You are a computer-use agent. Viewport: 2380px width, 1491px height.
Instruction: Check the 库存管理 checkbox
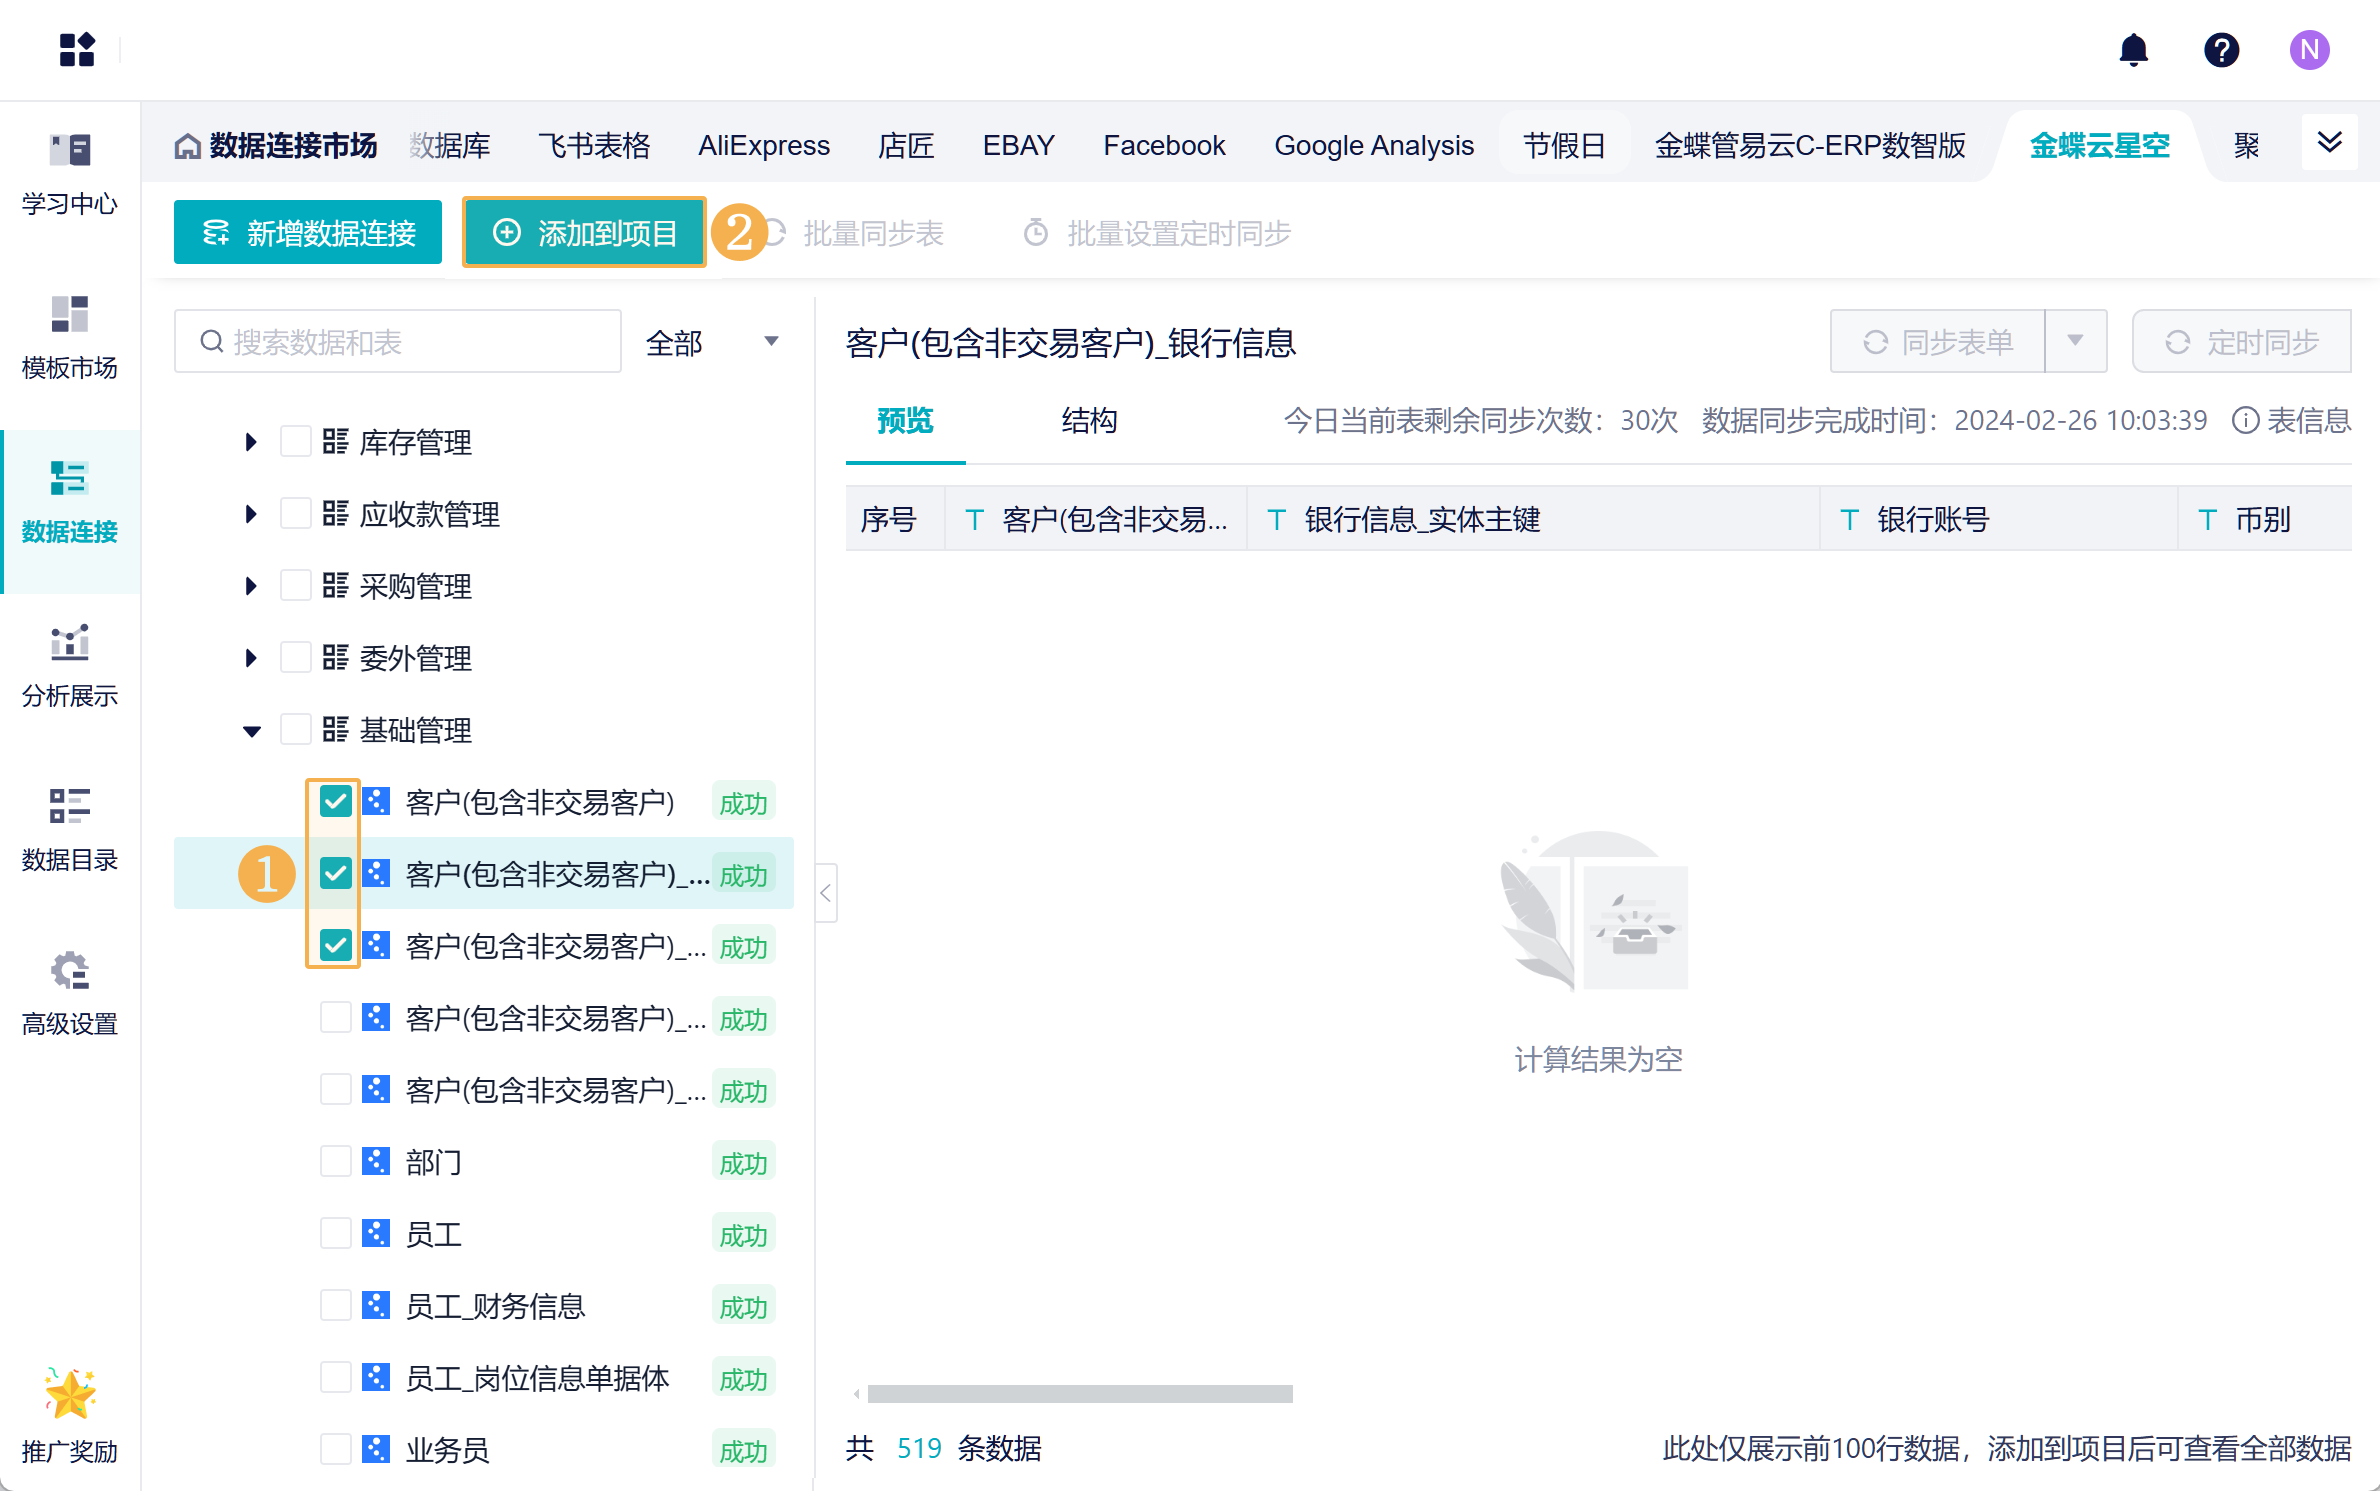click(x=295, y=441)
